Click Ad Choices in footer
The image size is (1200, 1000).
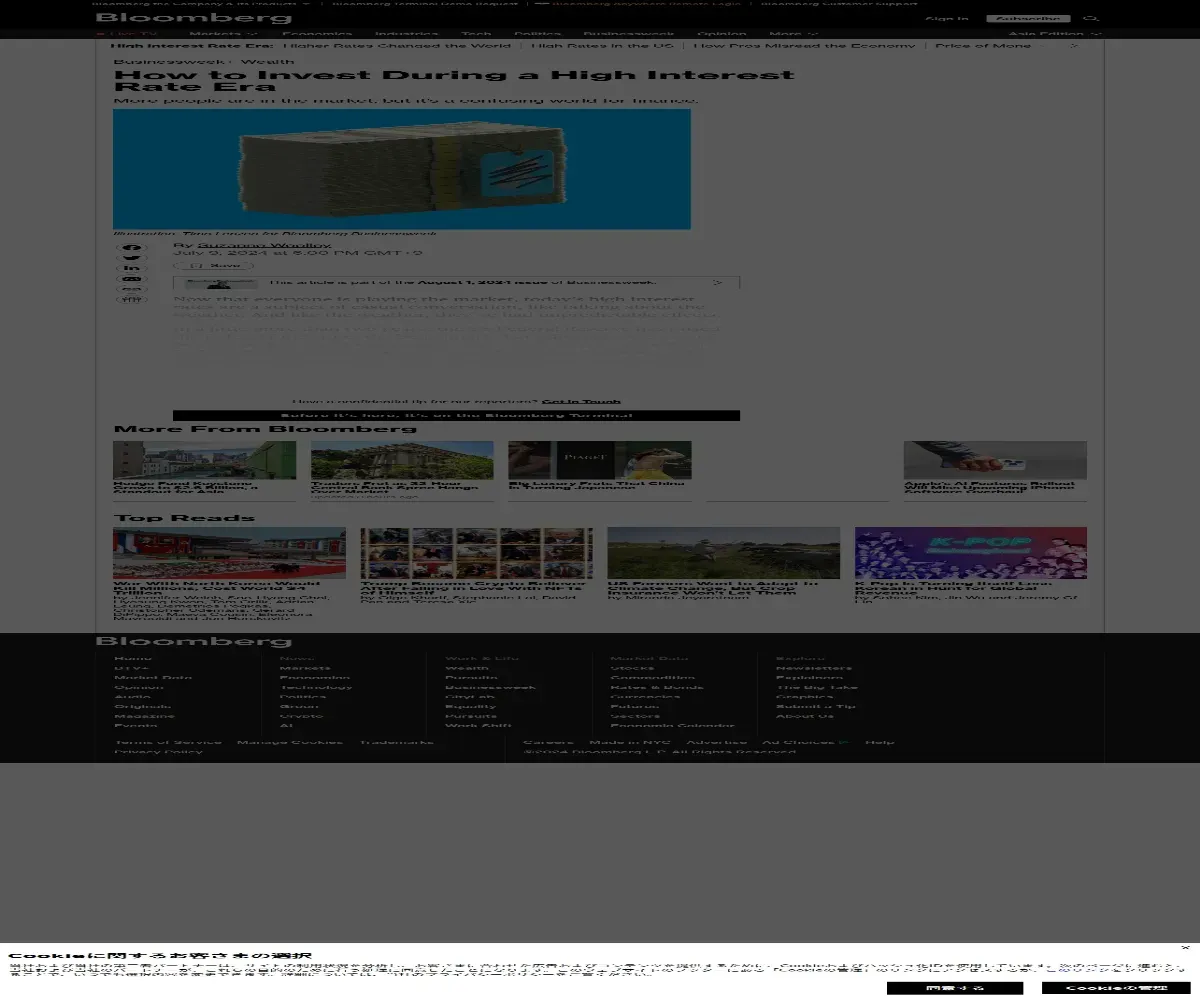(x=805, y=742)
